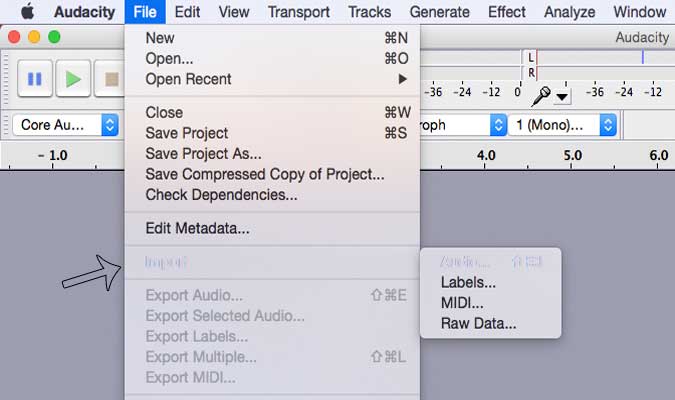Viewport: 675px width, 400px height.
Task: Open the microphone meter options arrow
Action: click(x=562, y=97)
